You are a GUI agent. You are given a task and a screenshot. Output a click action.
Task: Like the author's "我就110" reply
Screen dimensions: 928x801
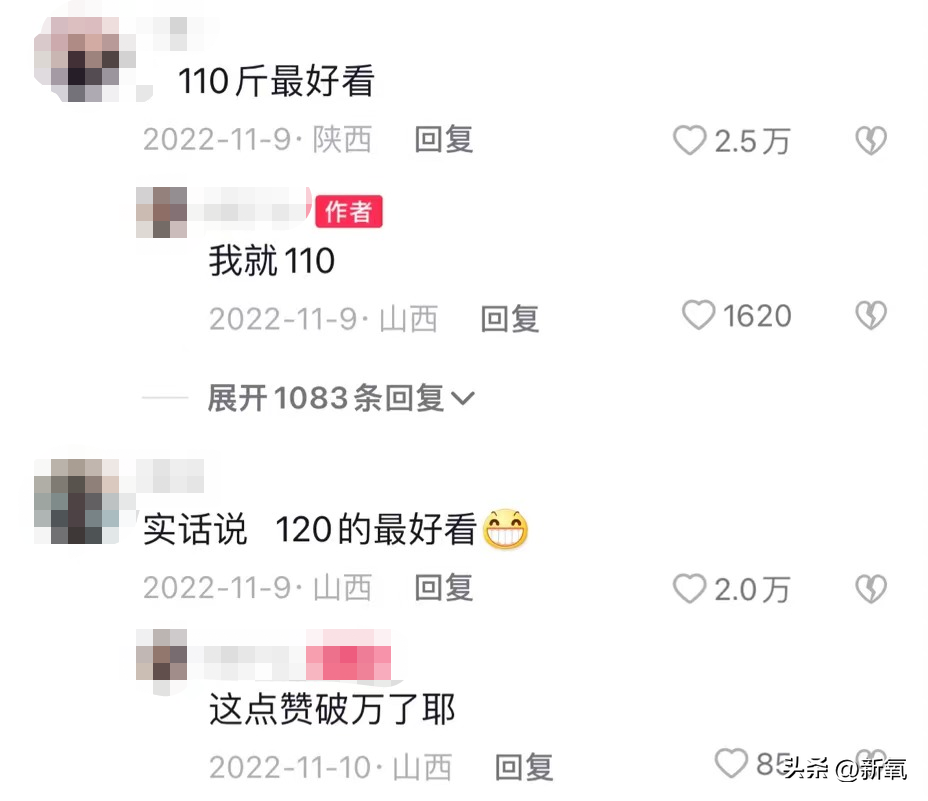tap(698, 315)
